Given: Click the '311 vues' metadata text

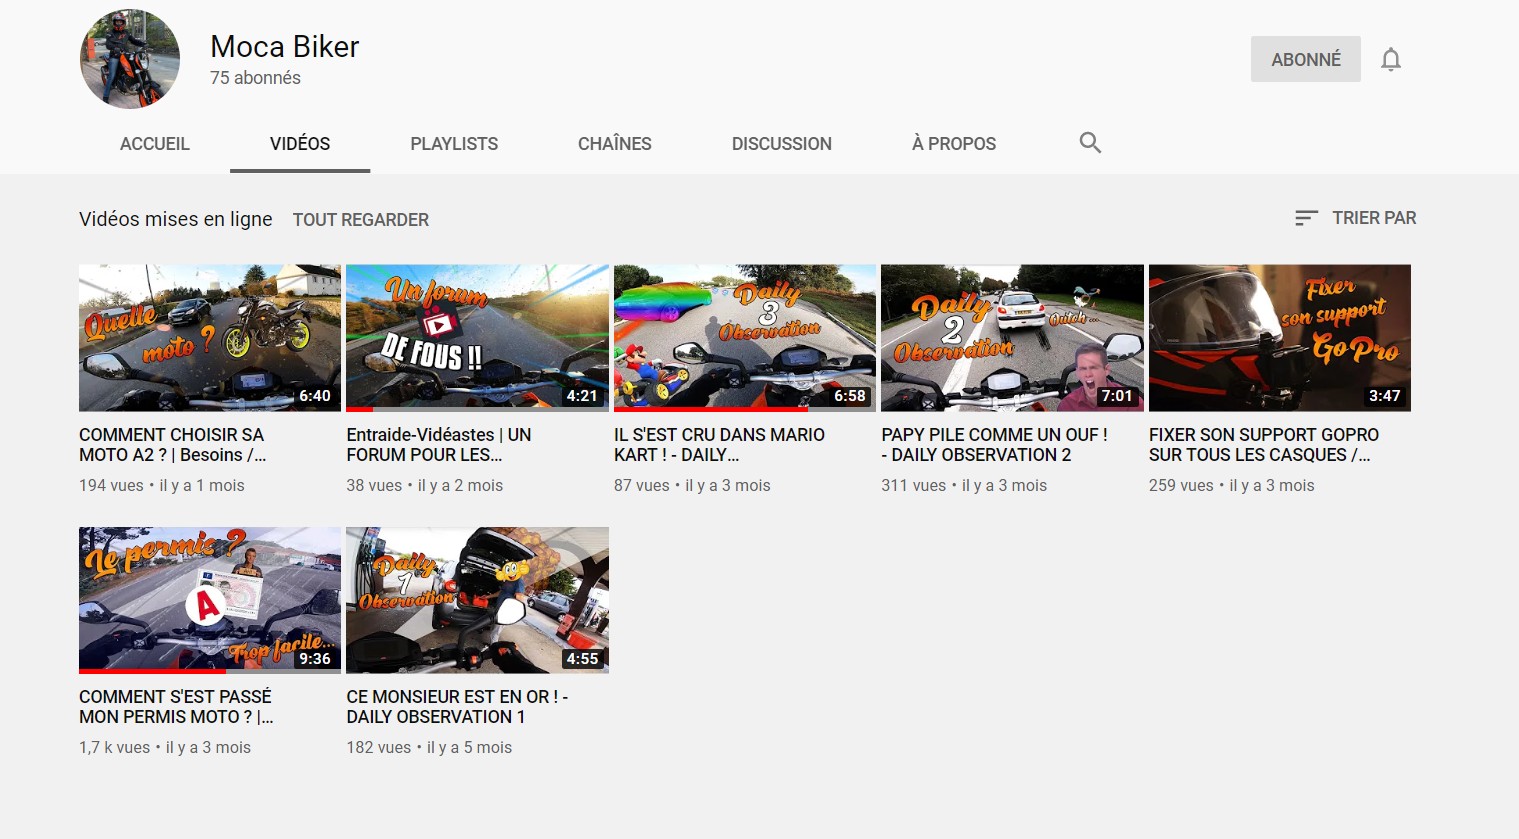Looking at the screenshot, I should pos(913,485).
